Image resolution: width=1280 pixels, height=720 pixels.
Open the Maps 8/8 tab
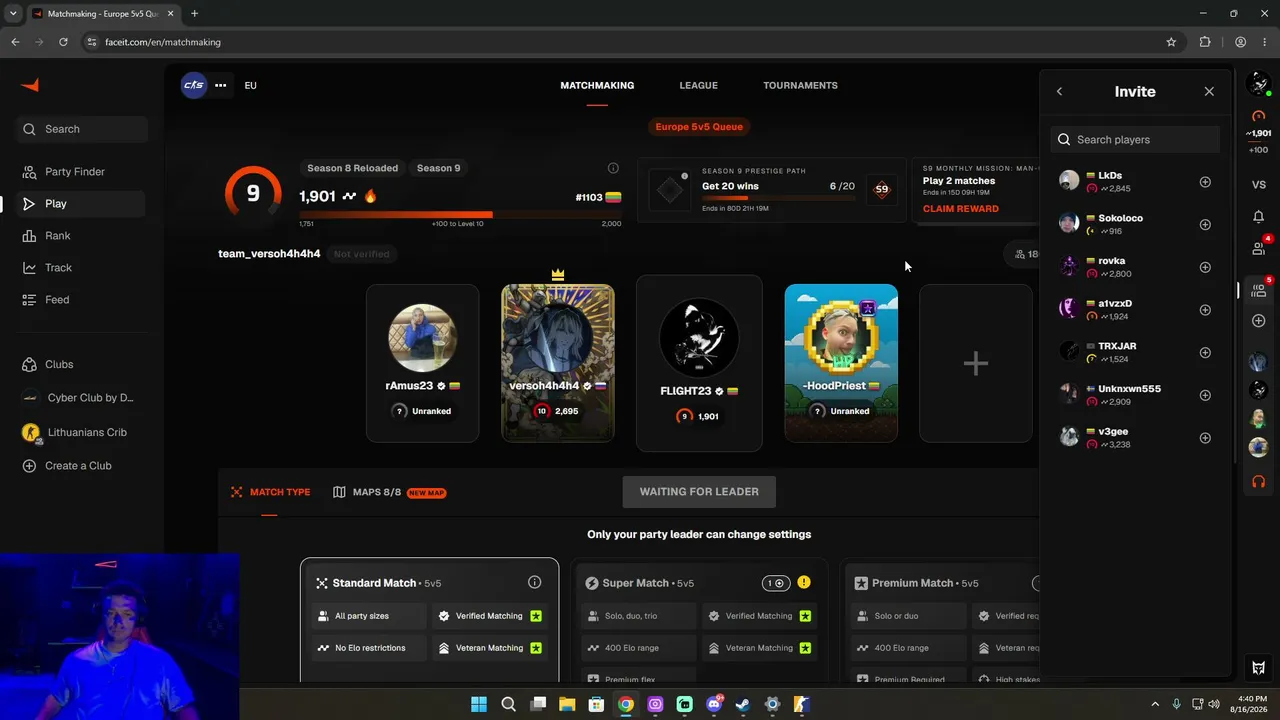tap(389, 492)
